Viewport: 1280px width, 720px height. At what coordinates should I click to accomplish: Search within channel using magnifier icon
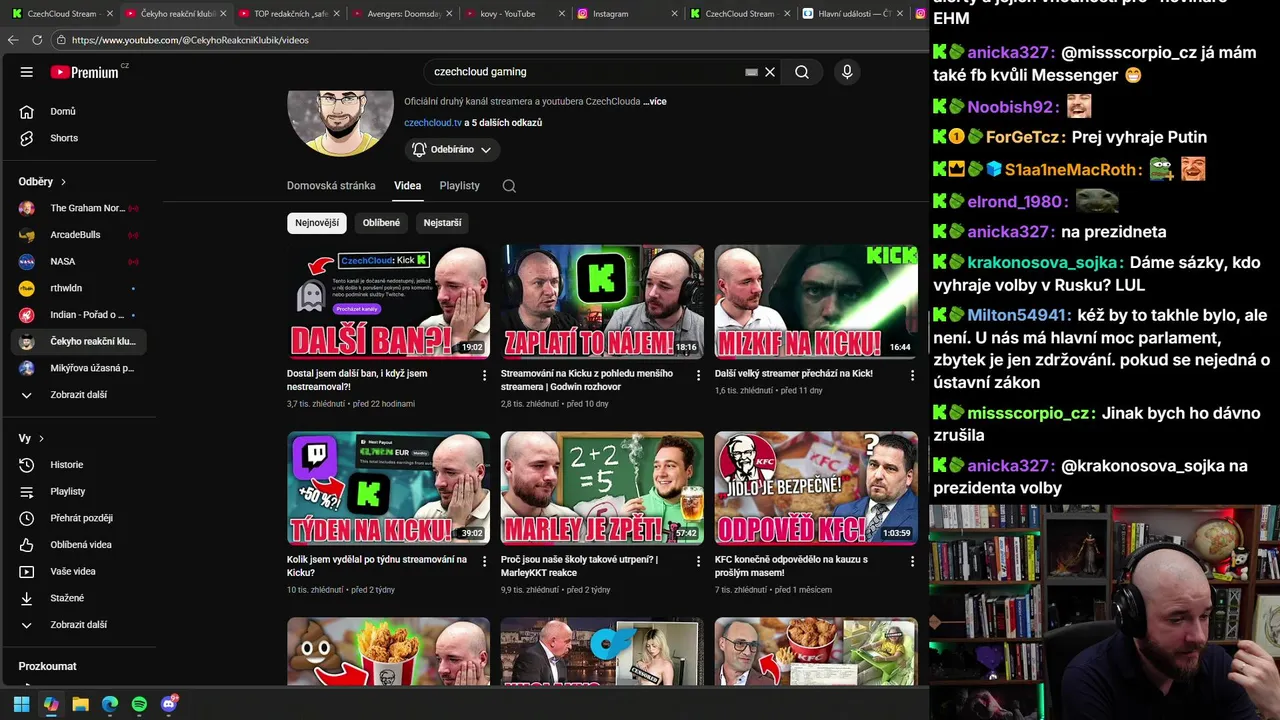(509, 186)
